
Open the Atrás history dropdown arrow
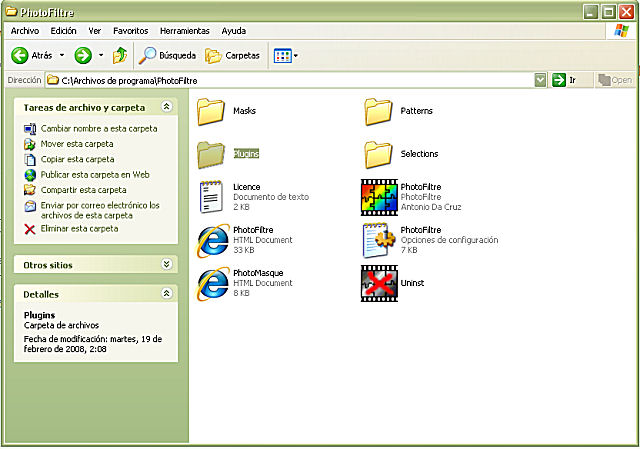click(62, 55)
